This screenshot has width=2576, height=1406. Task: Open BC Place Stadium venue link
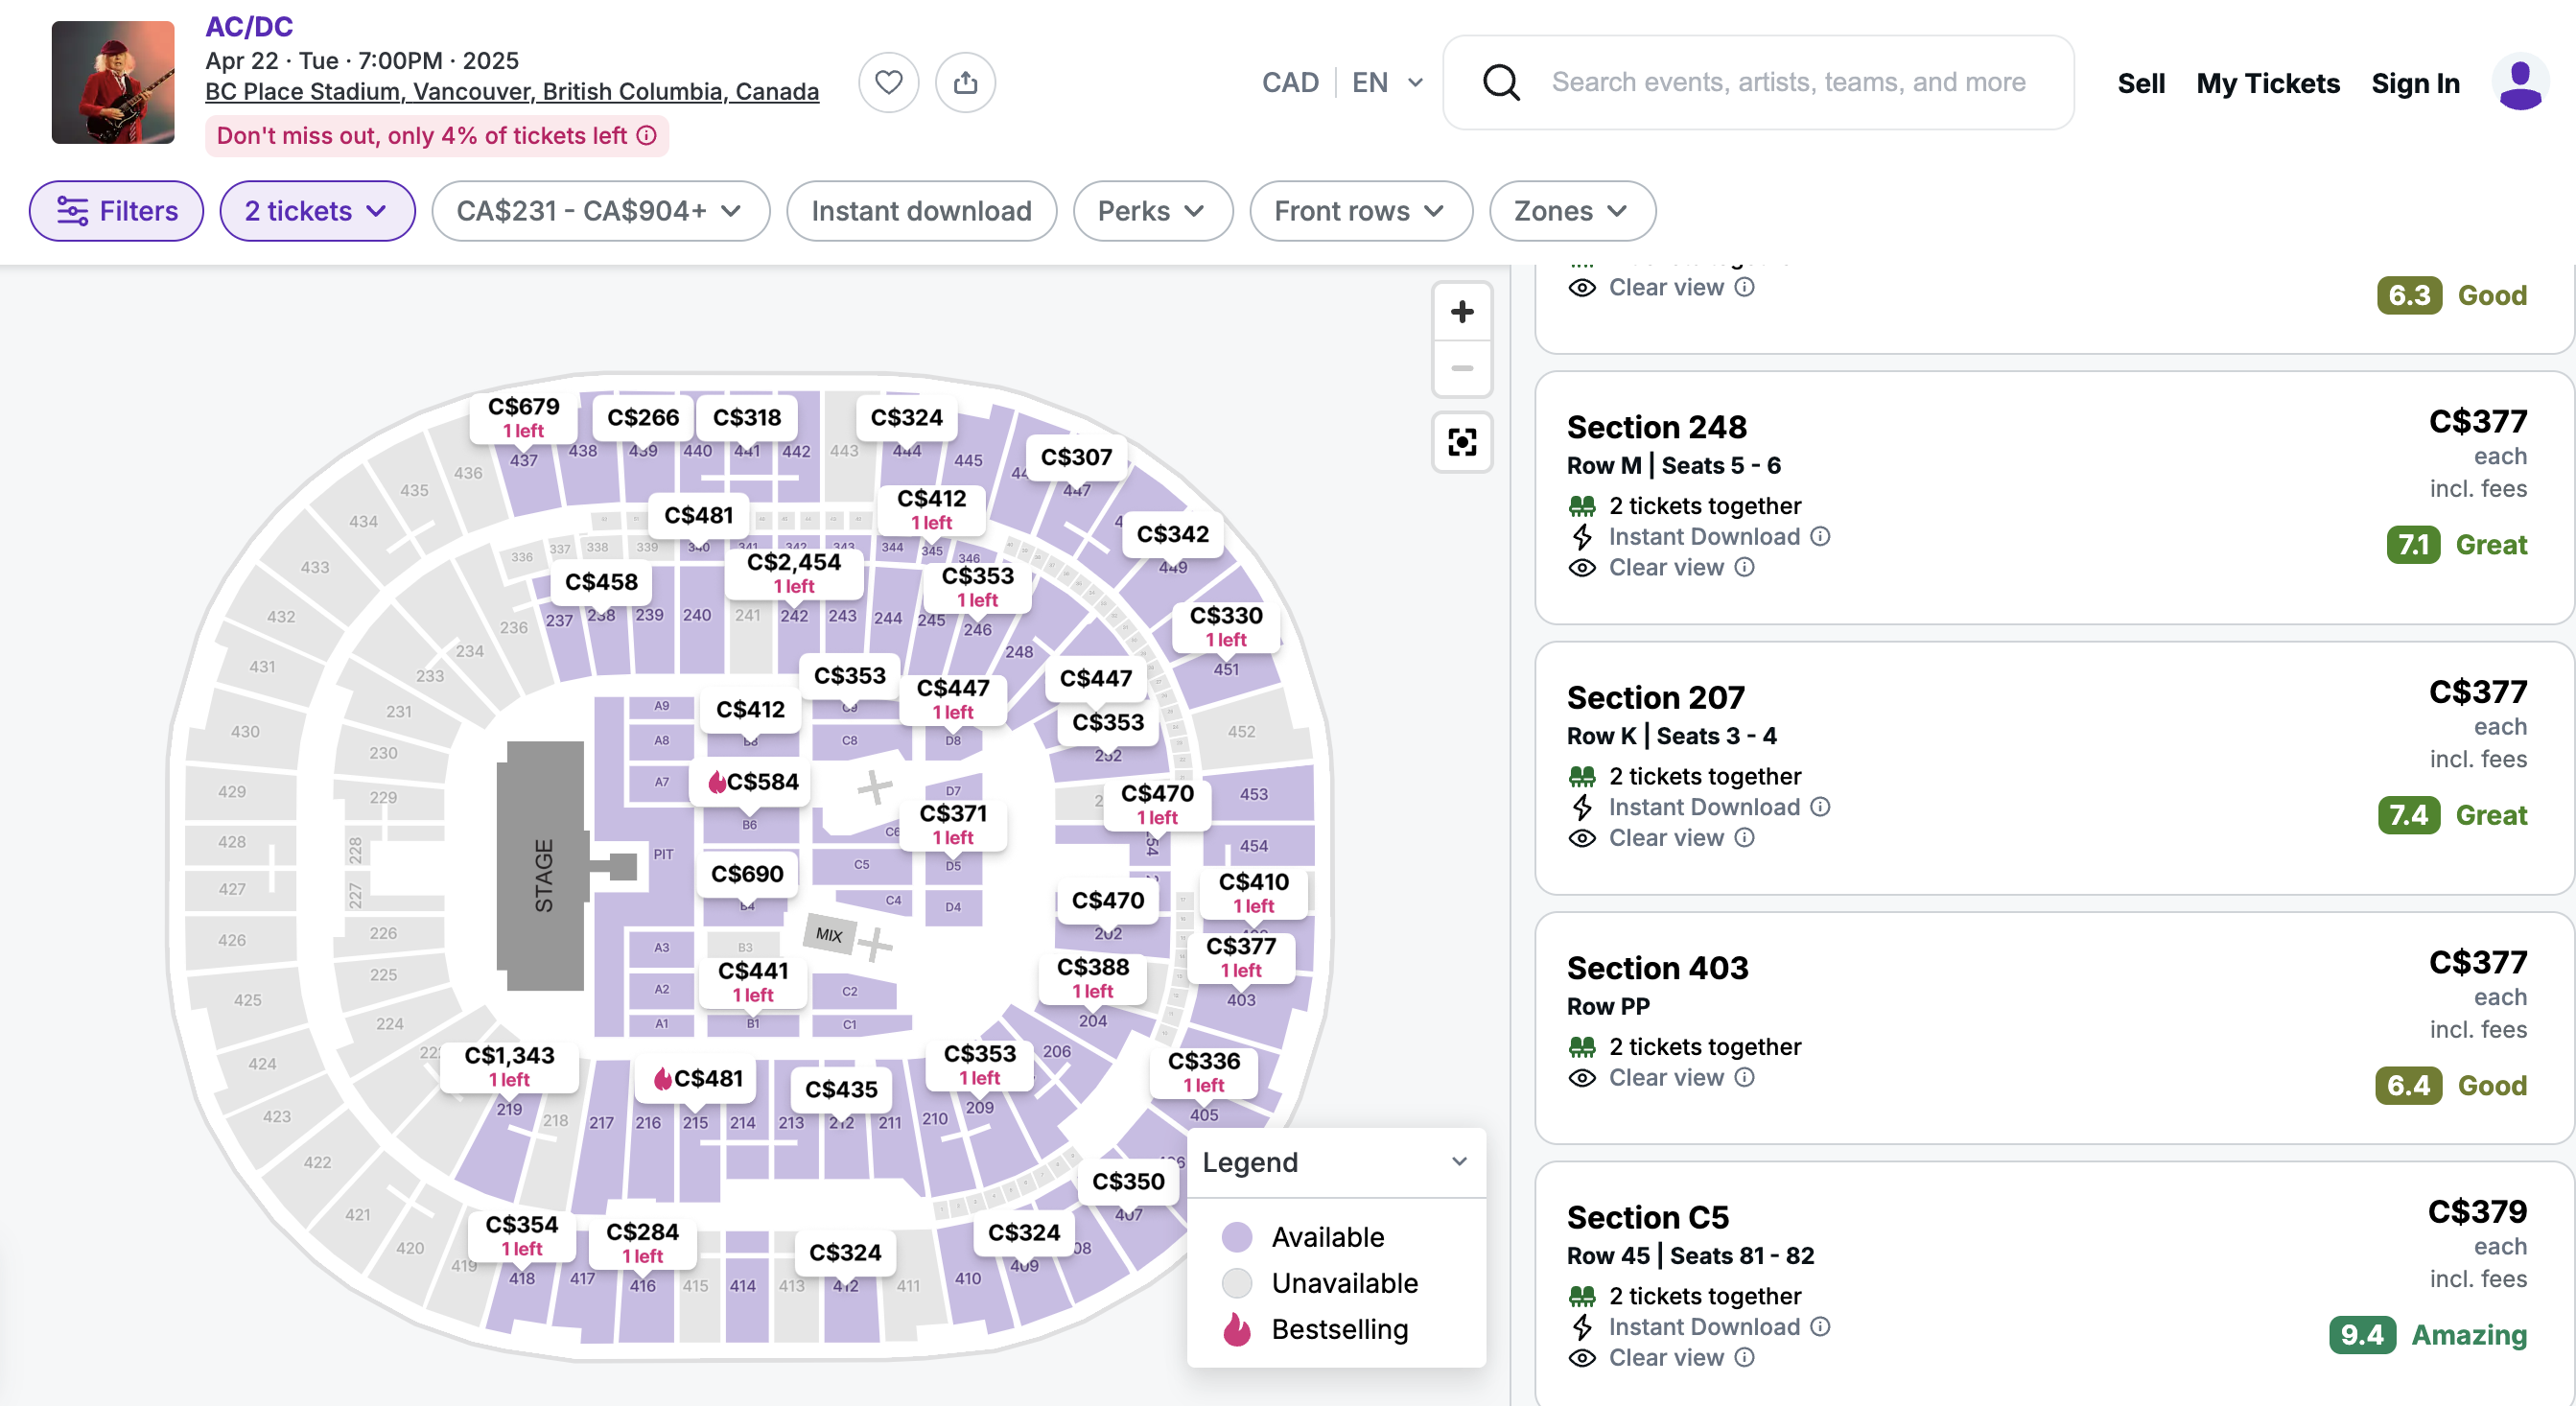[512, 91]
